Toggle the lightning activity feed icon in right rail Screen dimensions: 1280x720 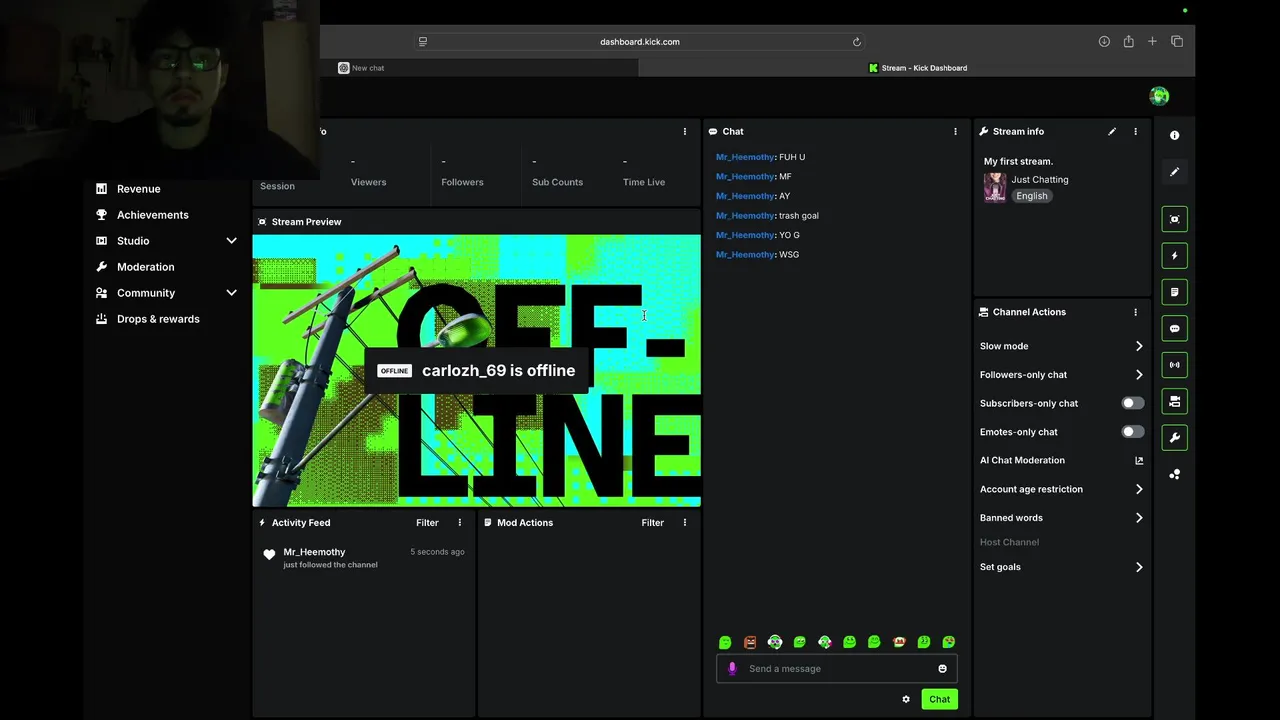[1175, 256]
